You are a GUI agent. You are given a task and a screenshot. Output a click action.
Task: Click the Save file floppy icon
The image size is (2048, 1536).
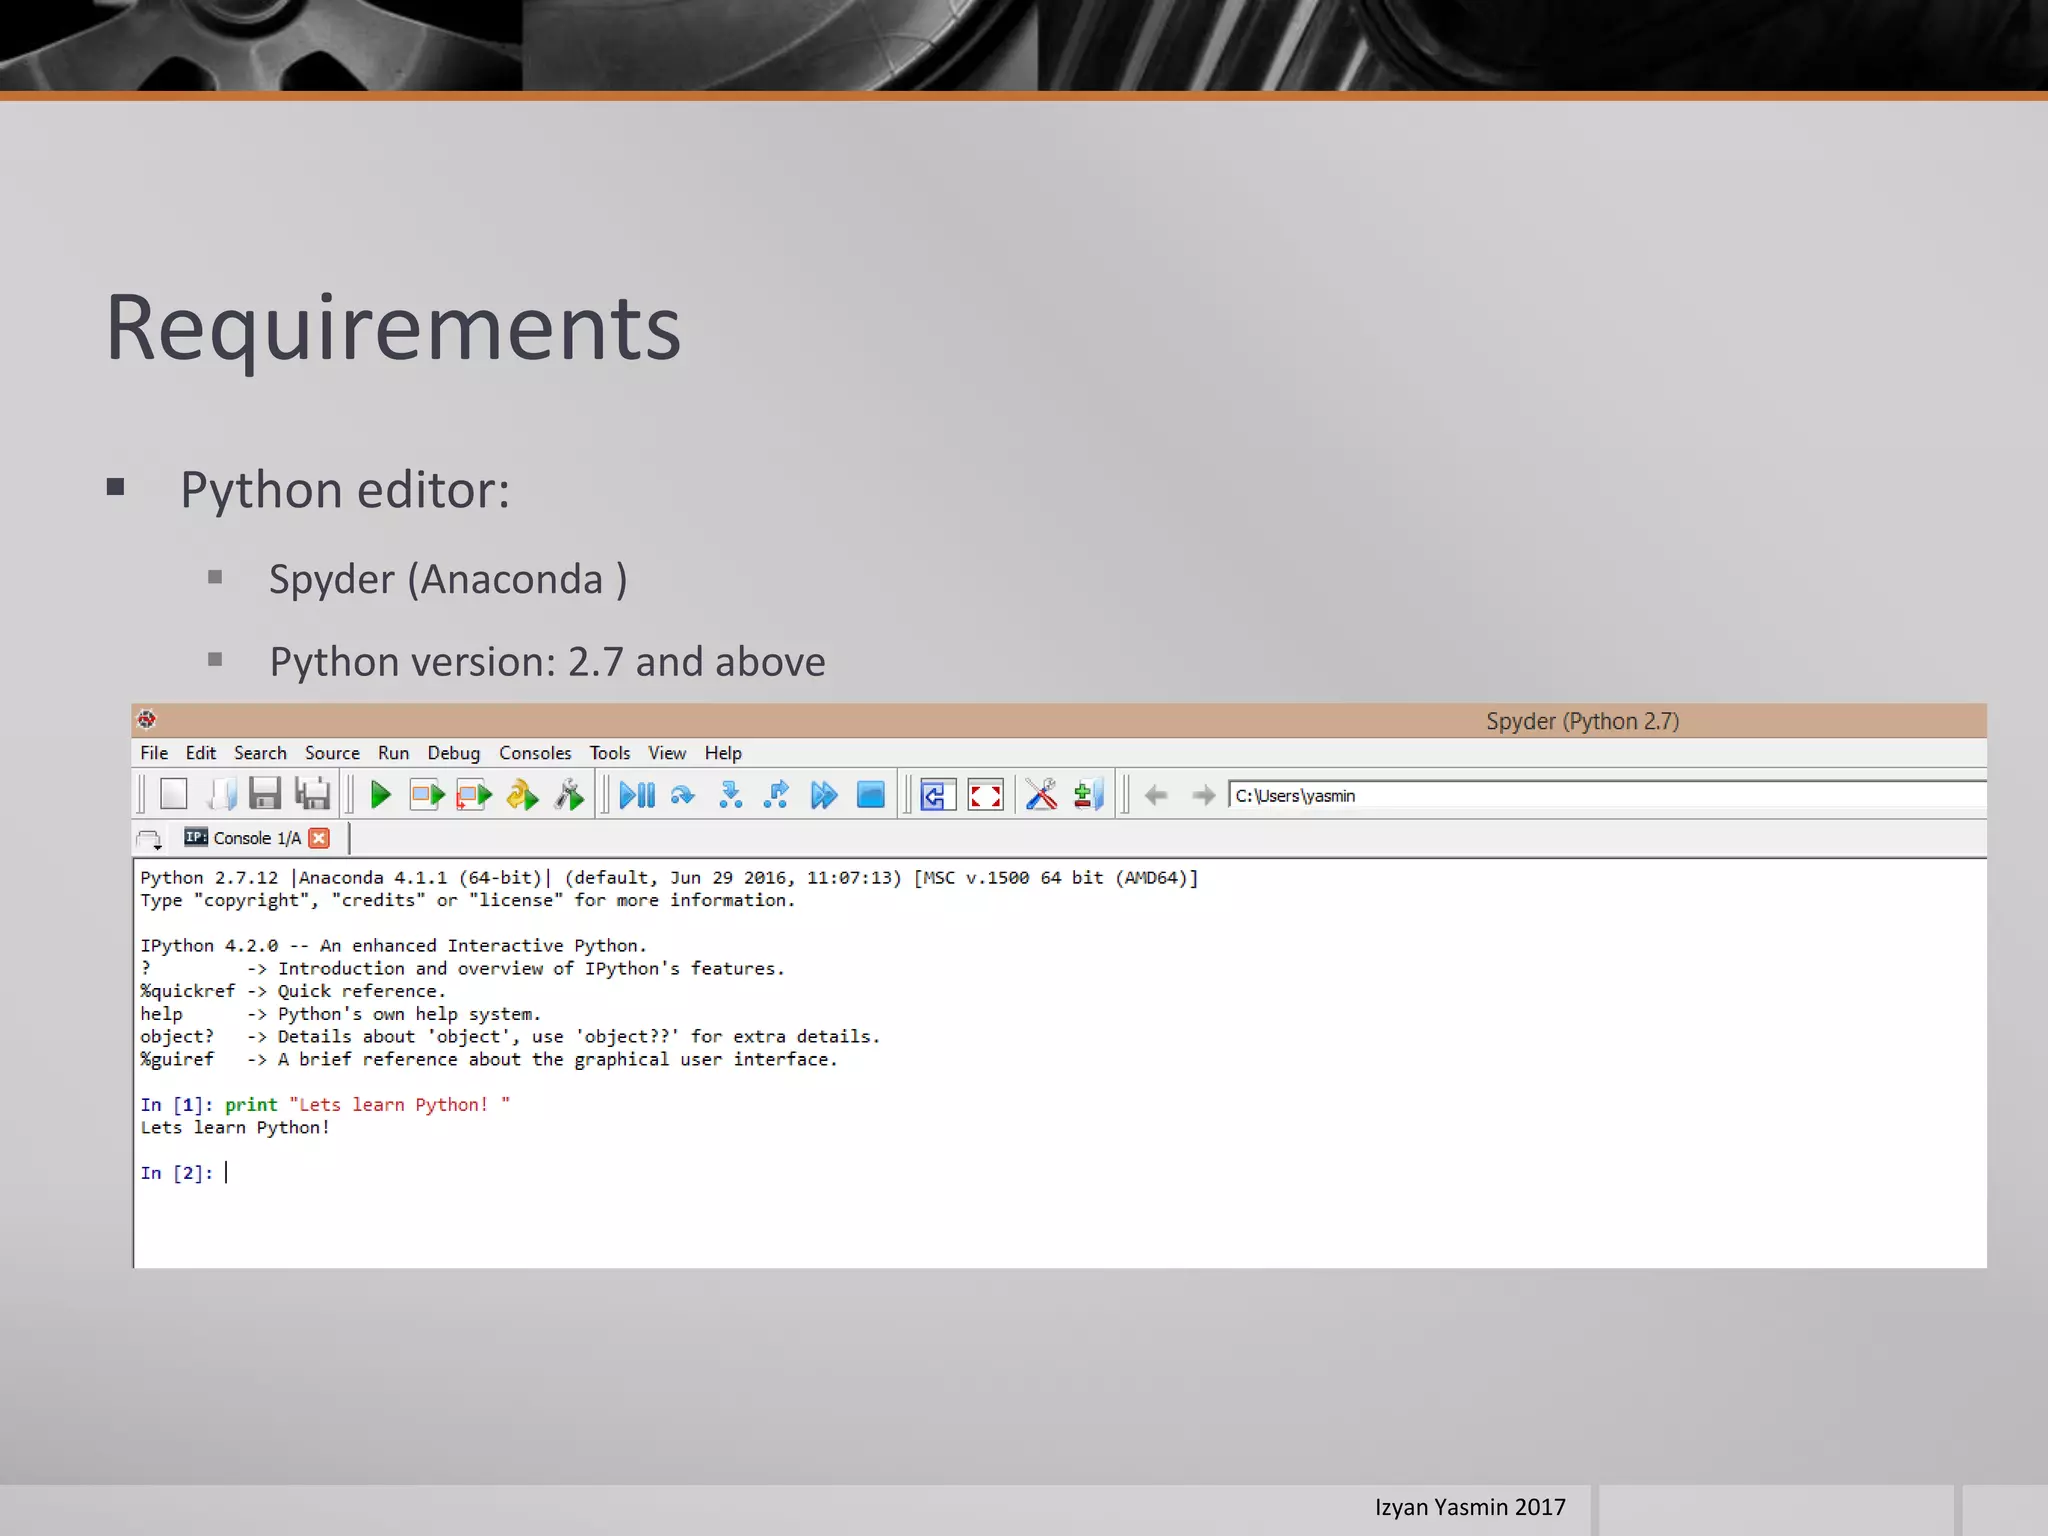click(265, 795)
